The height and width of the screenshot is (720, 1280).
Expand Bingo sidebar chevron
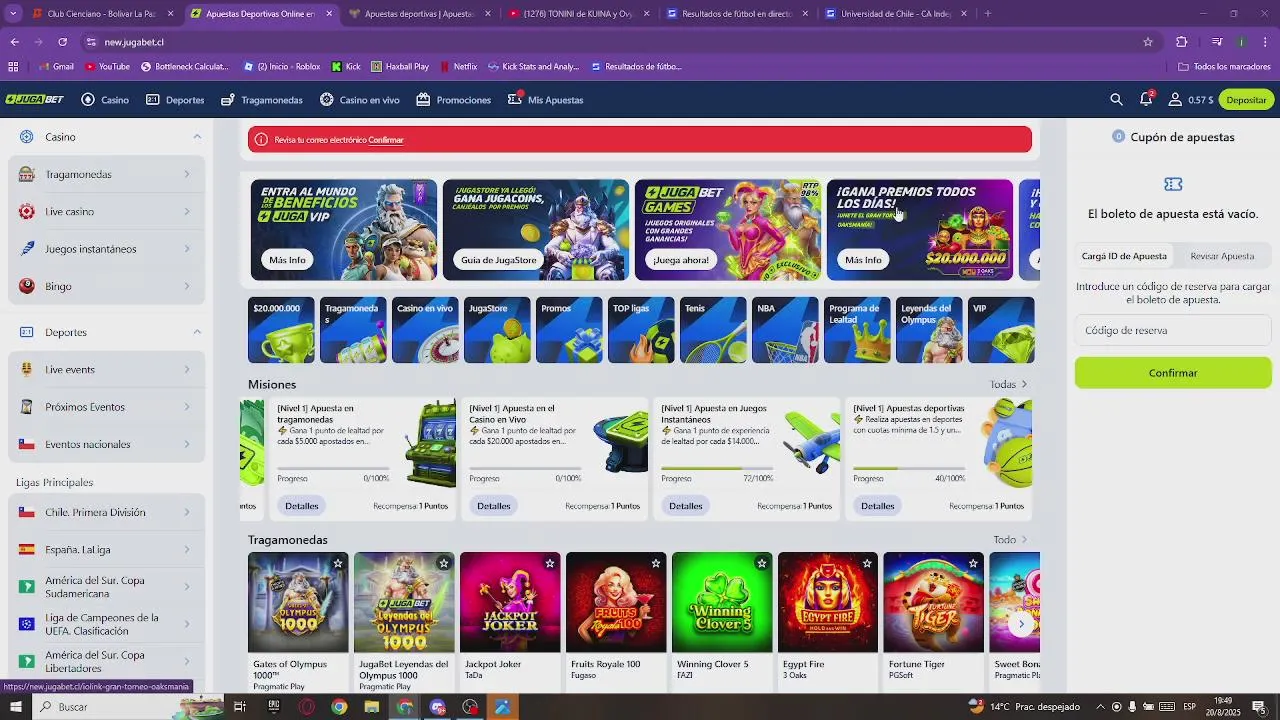point(187,287)
